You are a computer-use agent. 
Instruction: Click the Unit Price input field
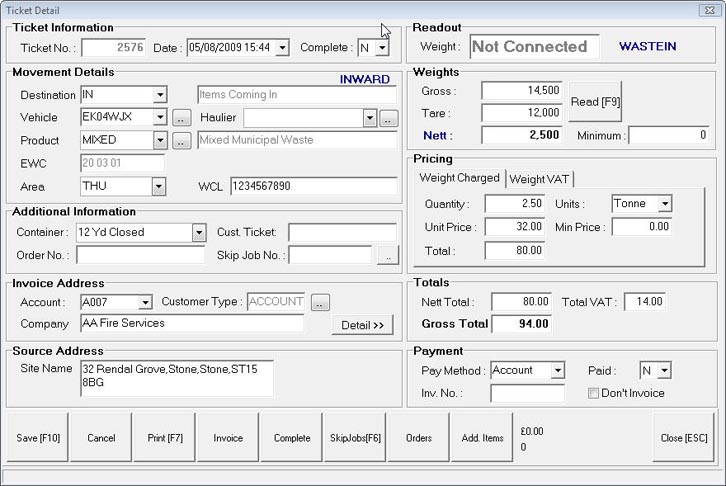pyautogui.click(x=513, y=227)
